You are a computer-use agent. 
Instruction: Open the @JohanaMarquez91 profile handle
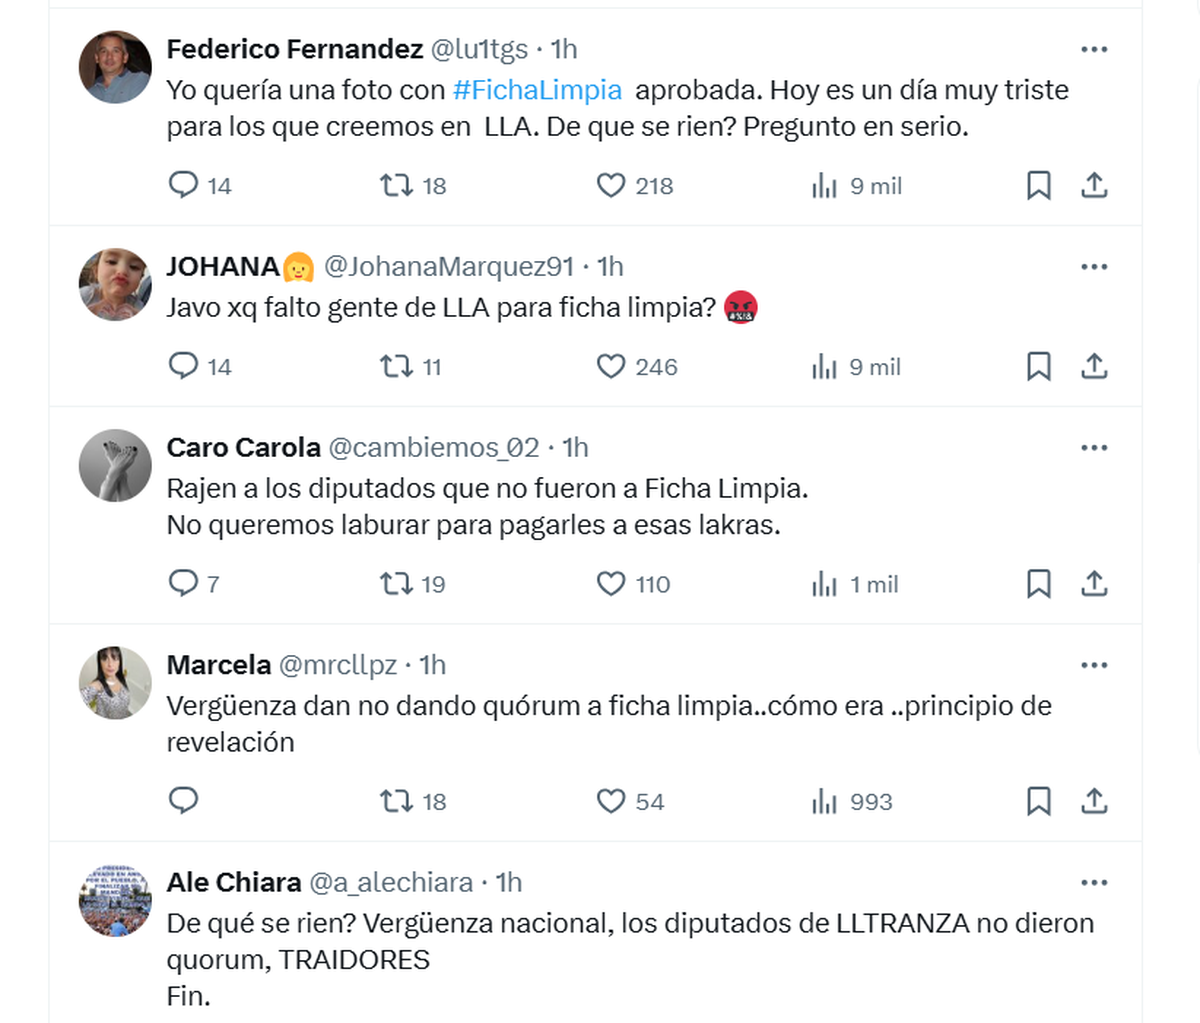point(449,267)
